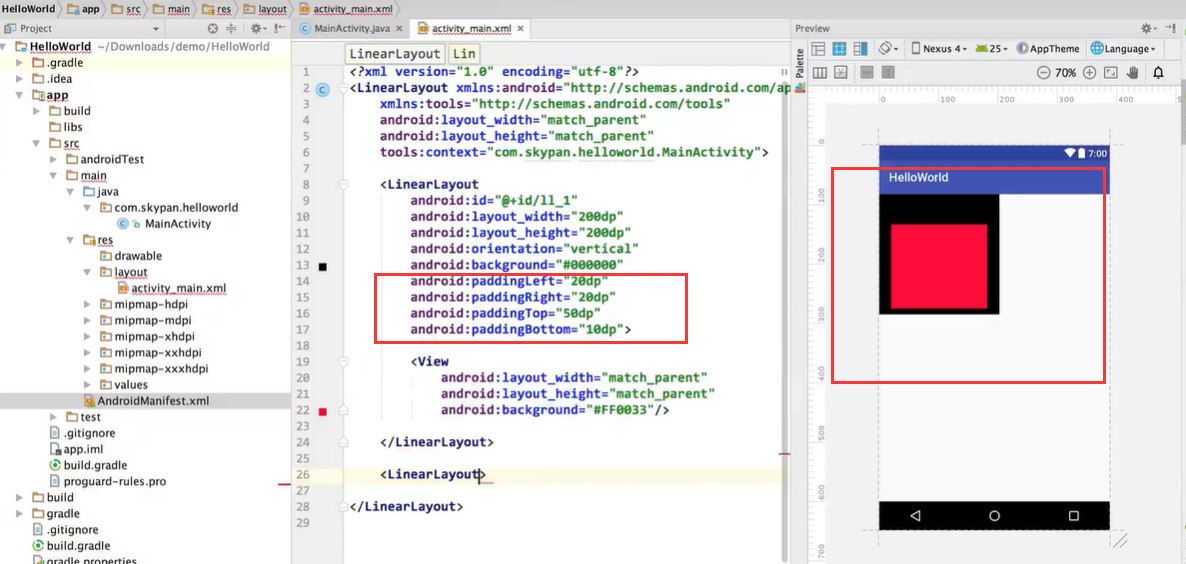Click the baseline alignment icon in Preview toolbar
The width and height of the screenshot is (1186, 564).
coord(840,73)
